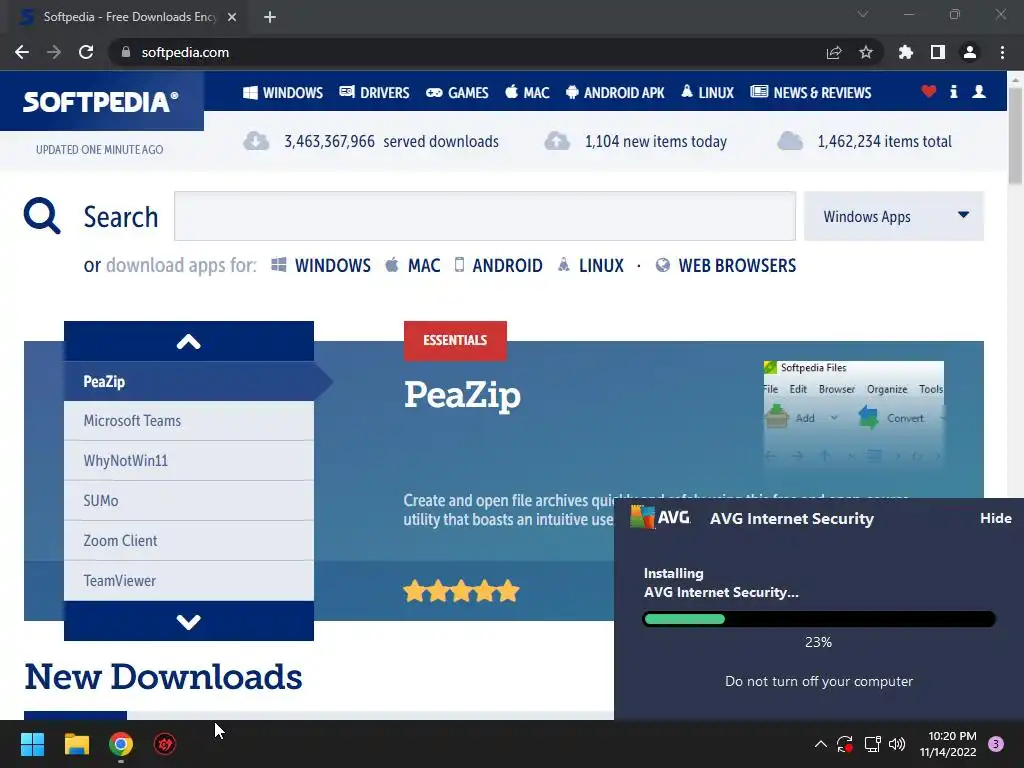The height and width of the screenshot is (768, 1024).
Task: Click the network display tray icon
Action: point(872,744)
